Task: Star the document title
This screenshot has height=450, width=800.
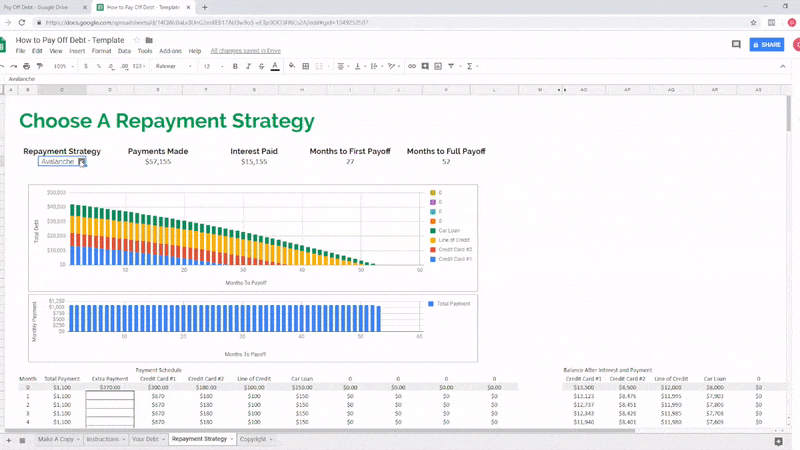Action: [137, 40]
